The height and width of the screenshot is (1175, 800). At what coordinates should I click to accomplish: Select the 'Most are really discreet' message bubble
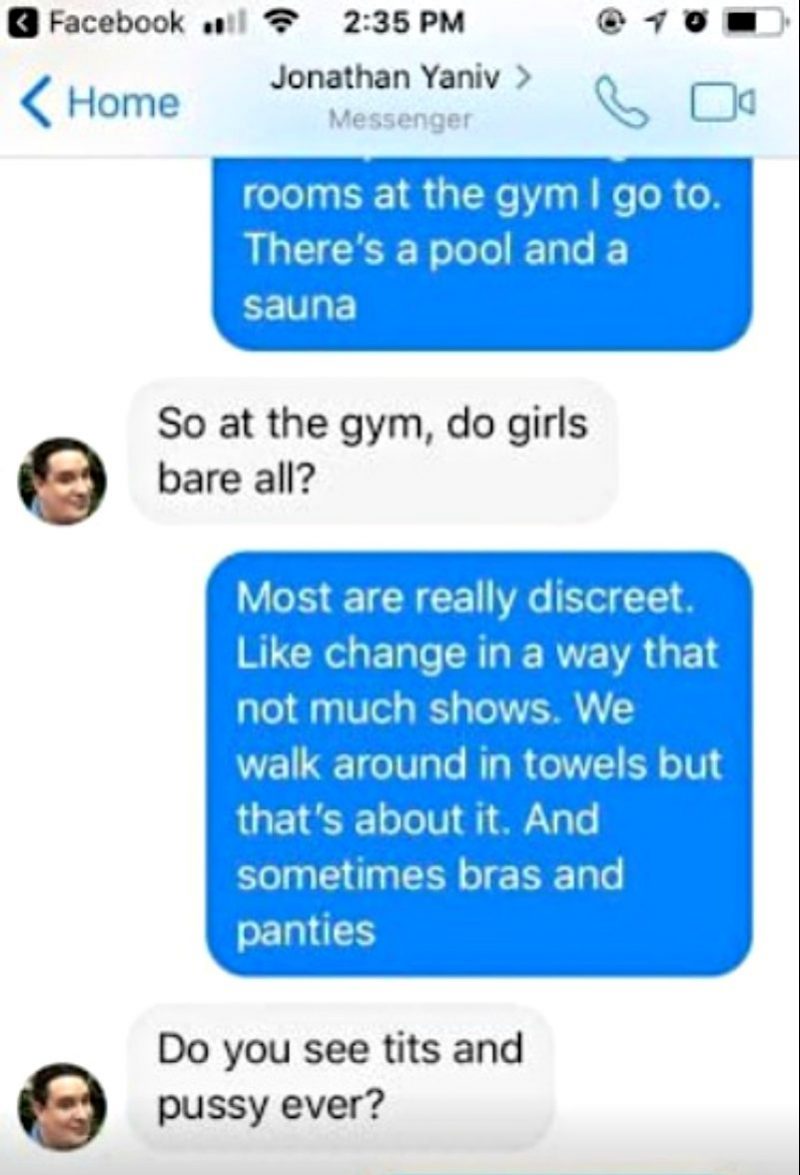[479, 764]
